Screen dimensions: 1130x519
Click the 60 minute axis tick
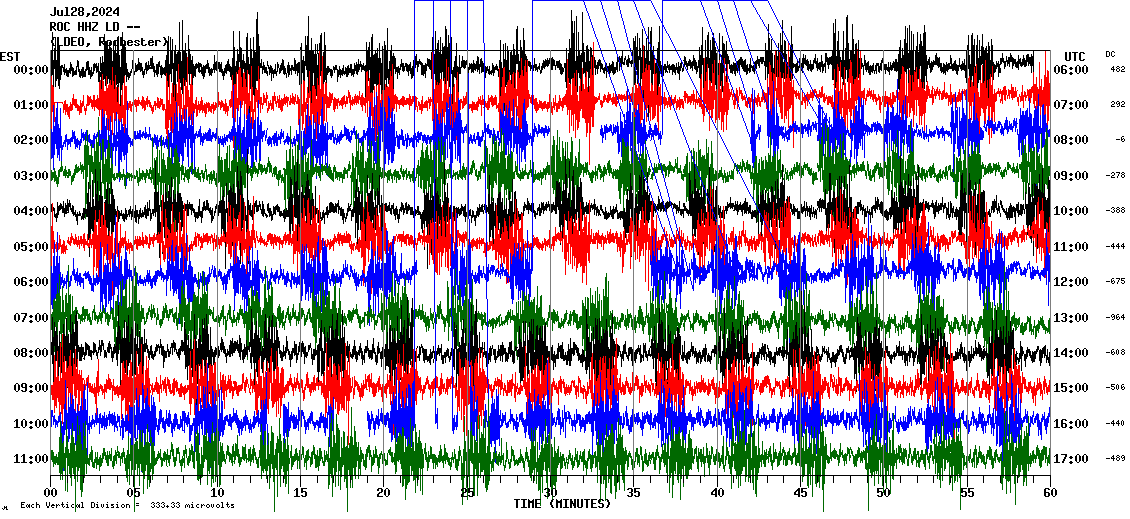pyautogui.click(x=1048, y=493)
